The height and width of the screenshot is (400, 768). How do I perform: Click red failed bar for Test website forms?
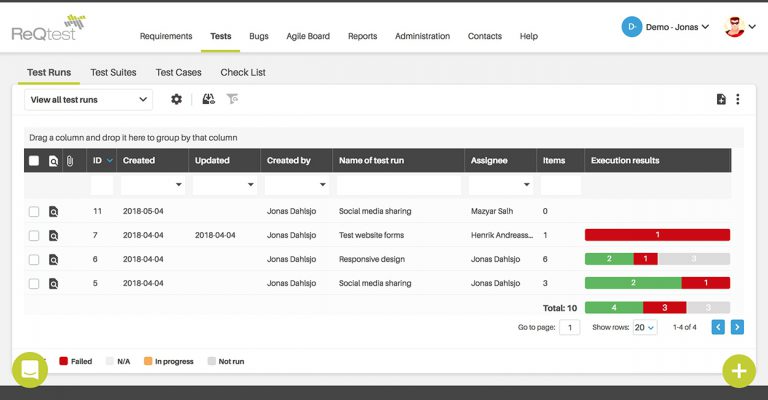pyautogui.click(x=657, y=235)
